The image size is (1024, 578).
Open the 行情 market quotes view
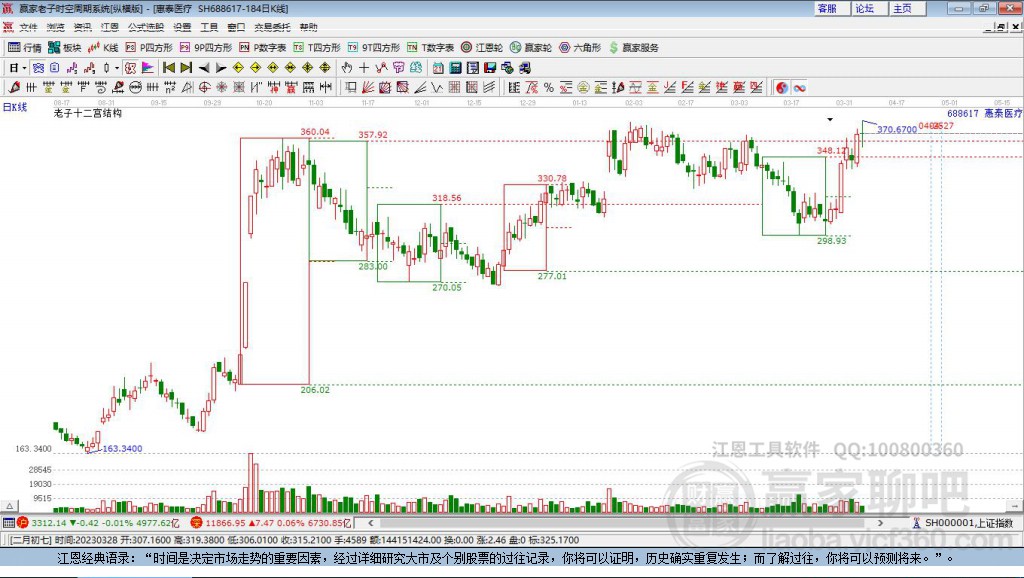[x=25, y=48]
